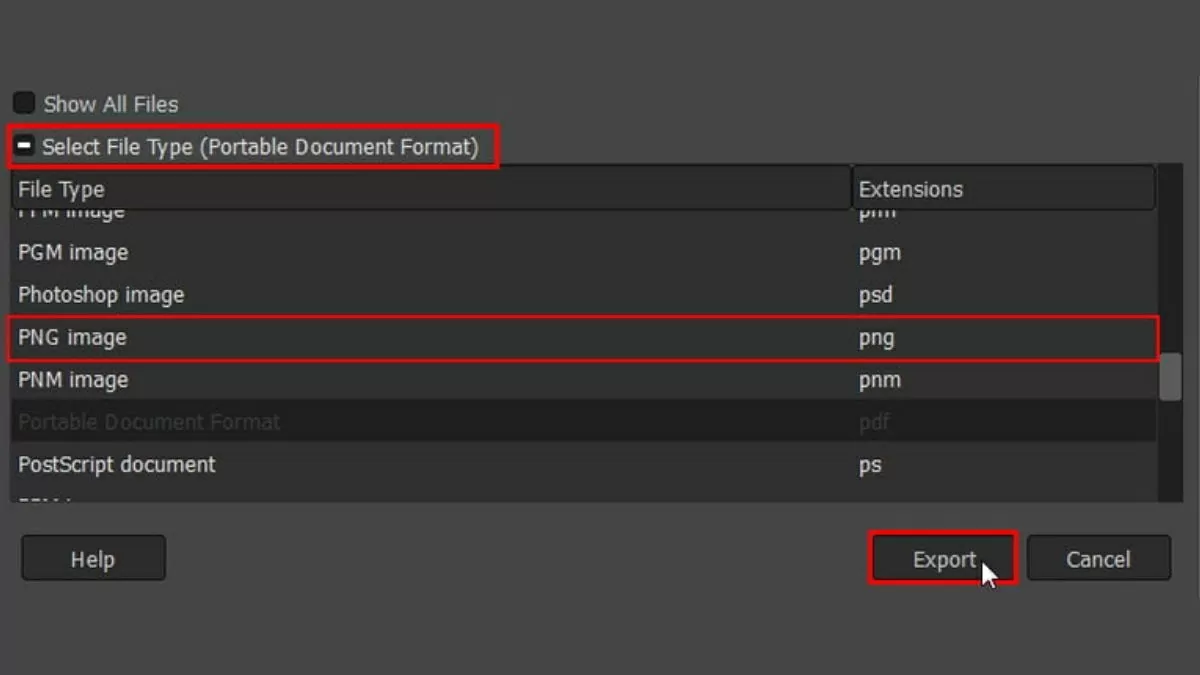
Task: Click the png extension cell
Action: coord(876,338)
